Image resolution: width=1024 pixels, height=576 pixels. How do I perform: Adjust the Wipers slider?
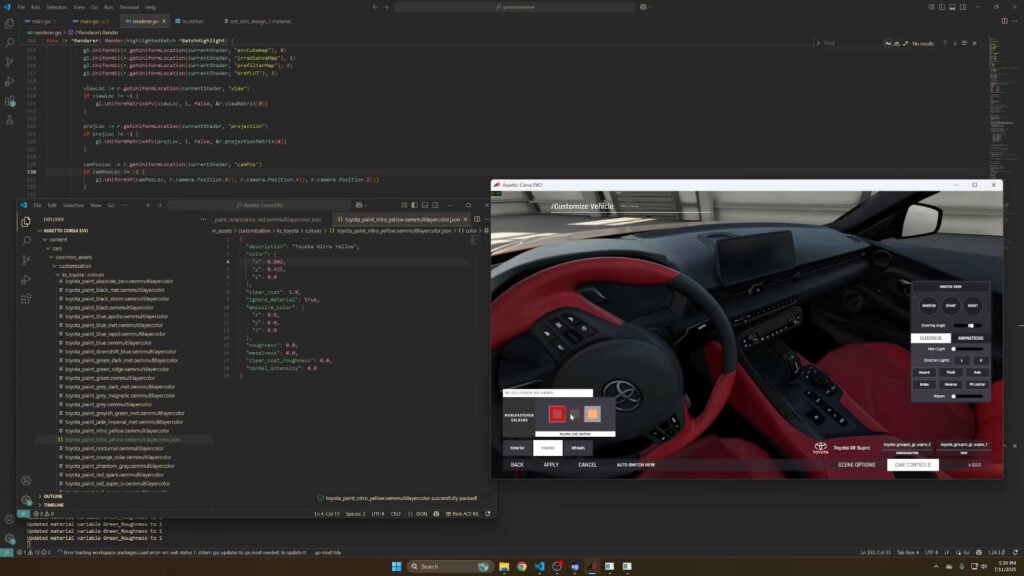point(968,396)
